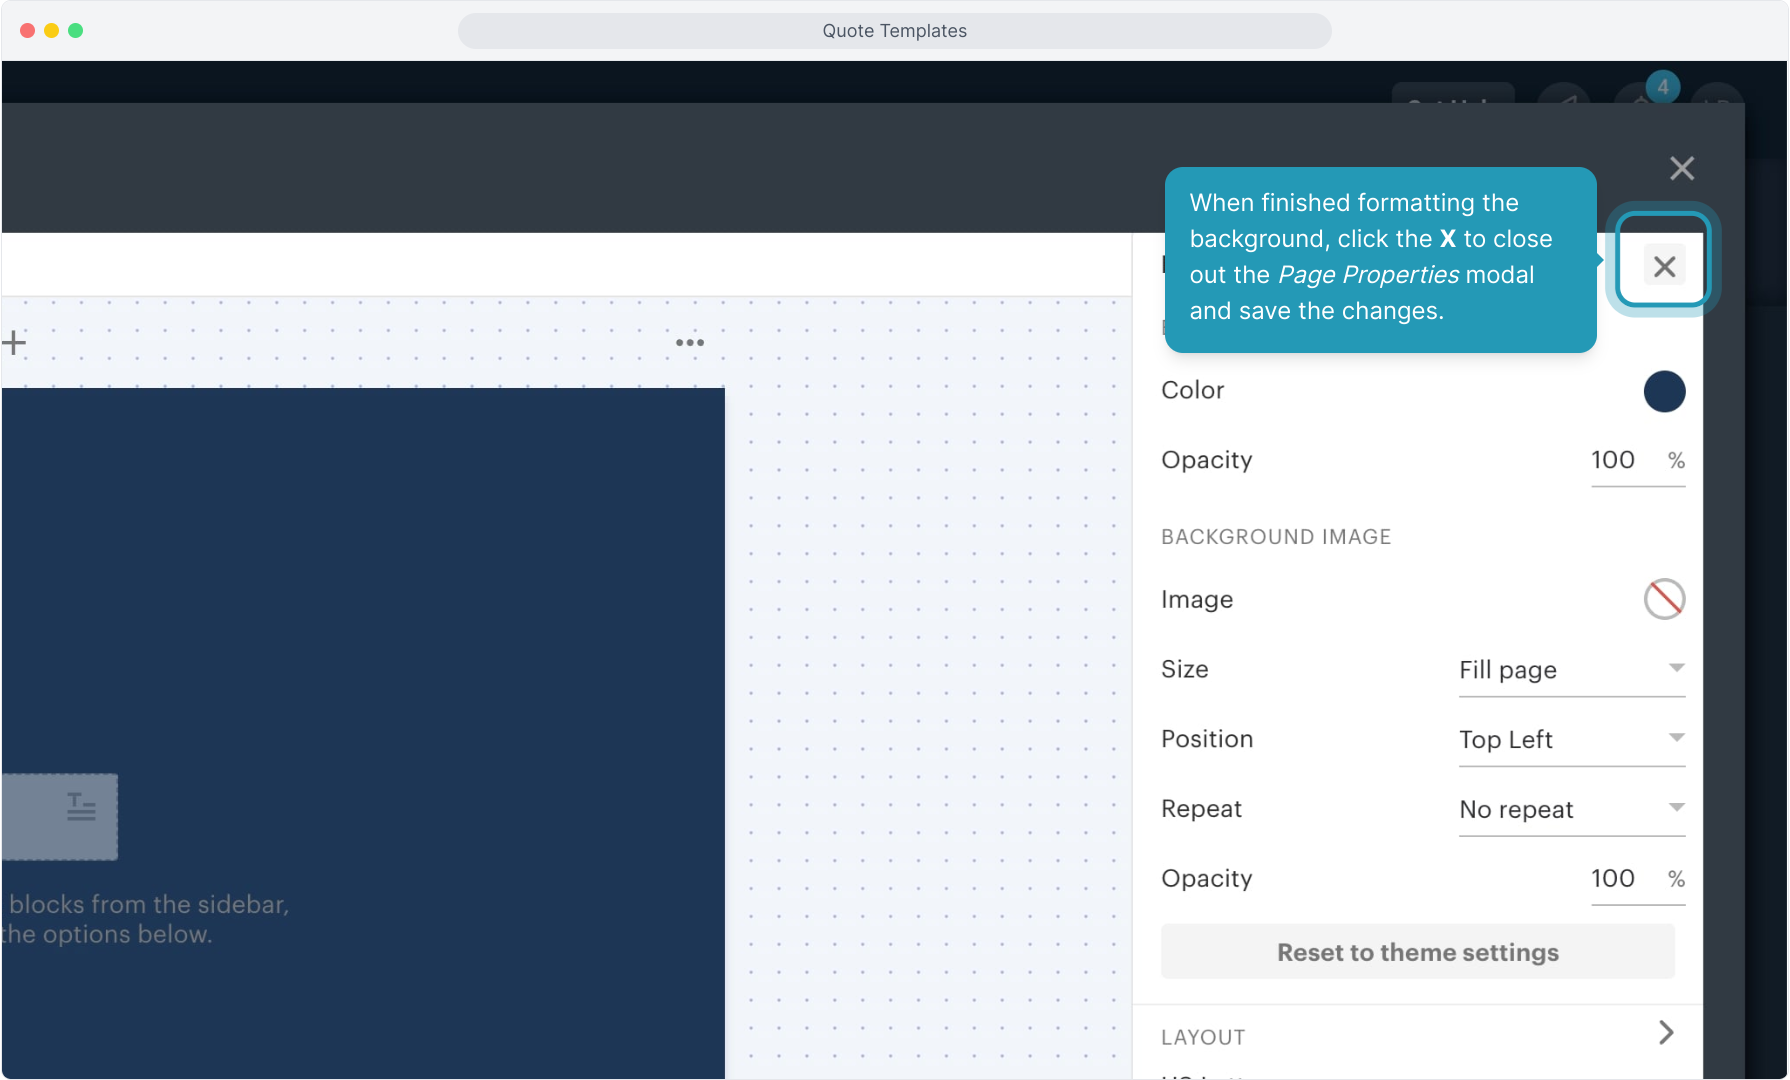This screenshot has width=1790, height=1080.
Task: Click the 'Color' label
Action: (1192, 390)
